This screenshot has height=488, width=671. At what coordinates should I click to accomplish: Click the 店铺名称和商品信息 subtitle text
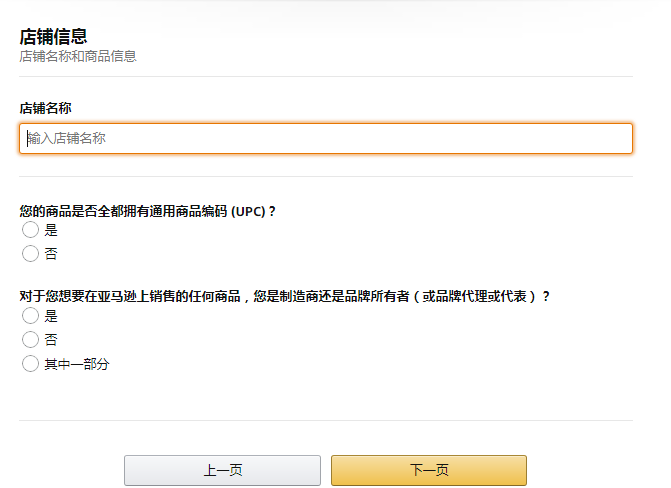coord(78,57)
